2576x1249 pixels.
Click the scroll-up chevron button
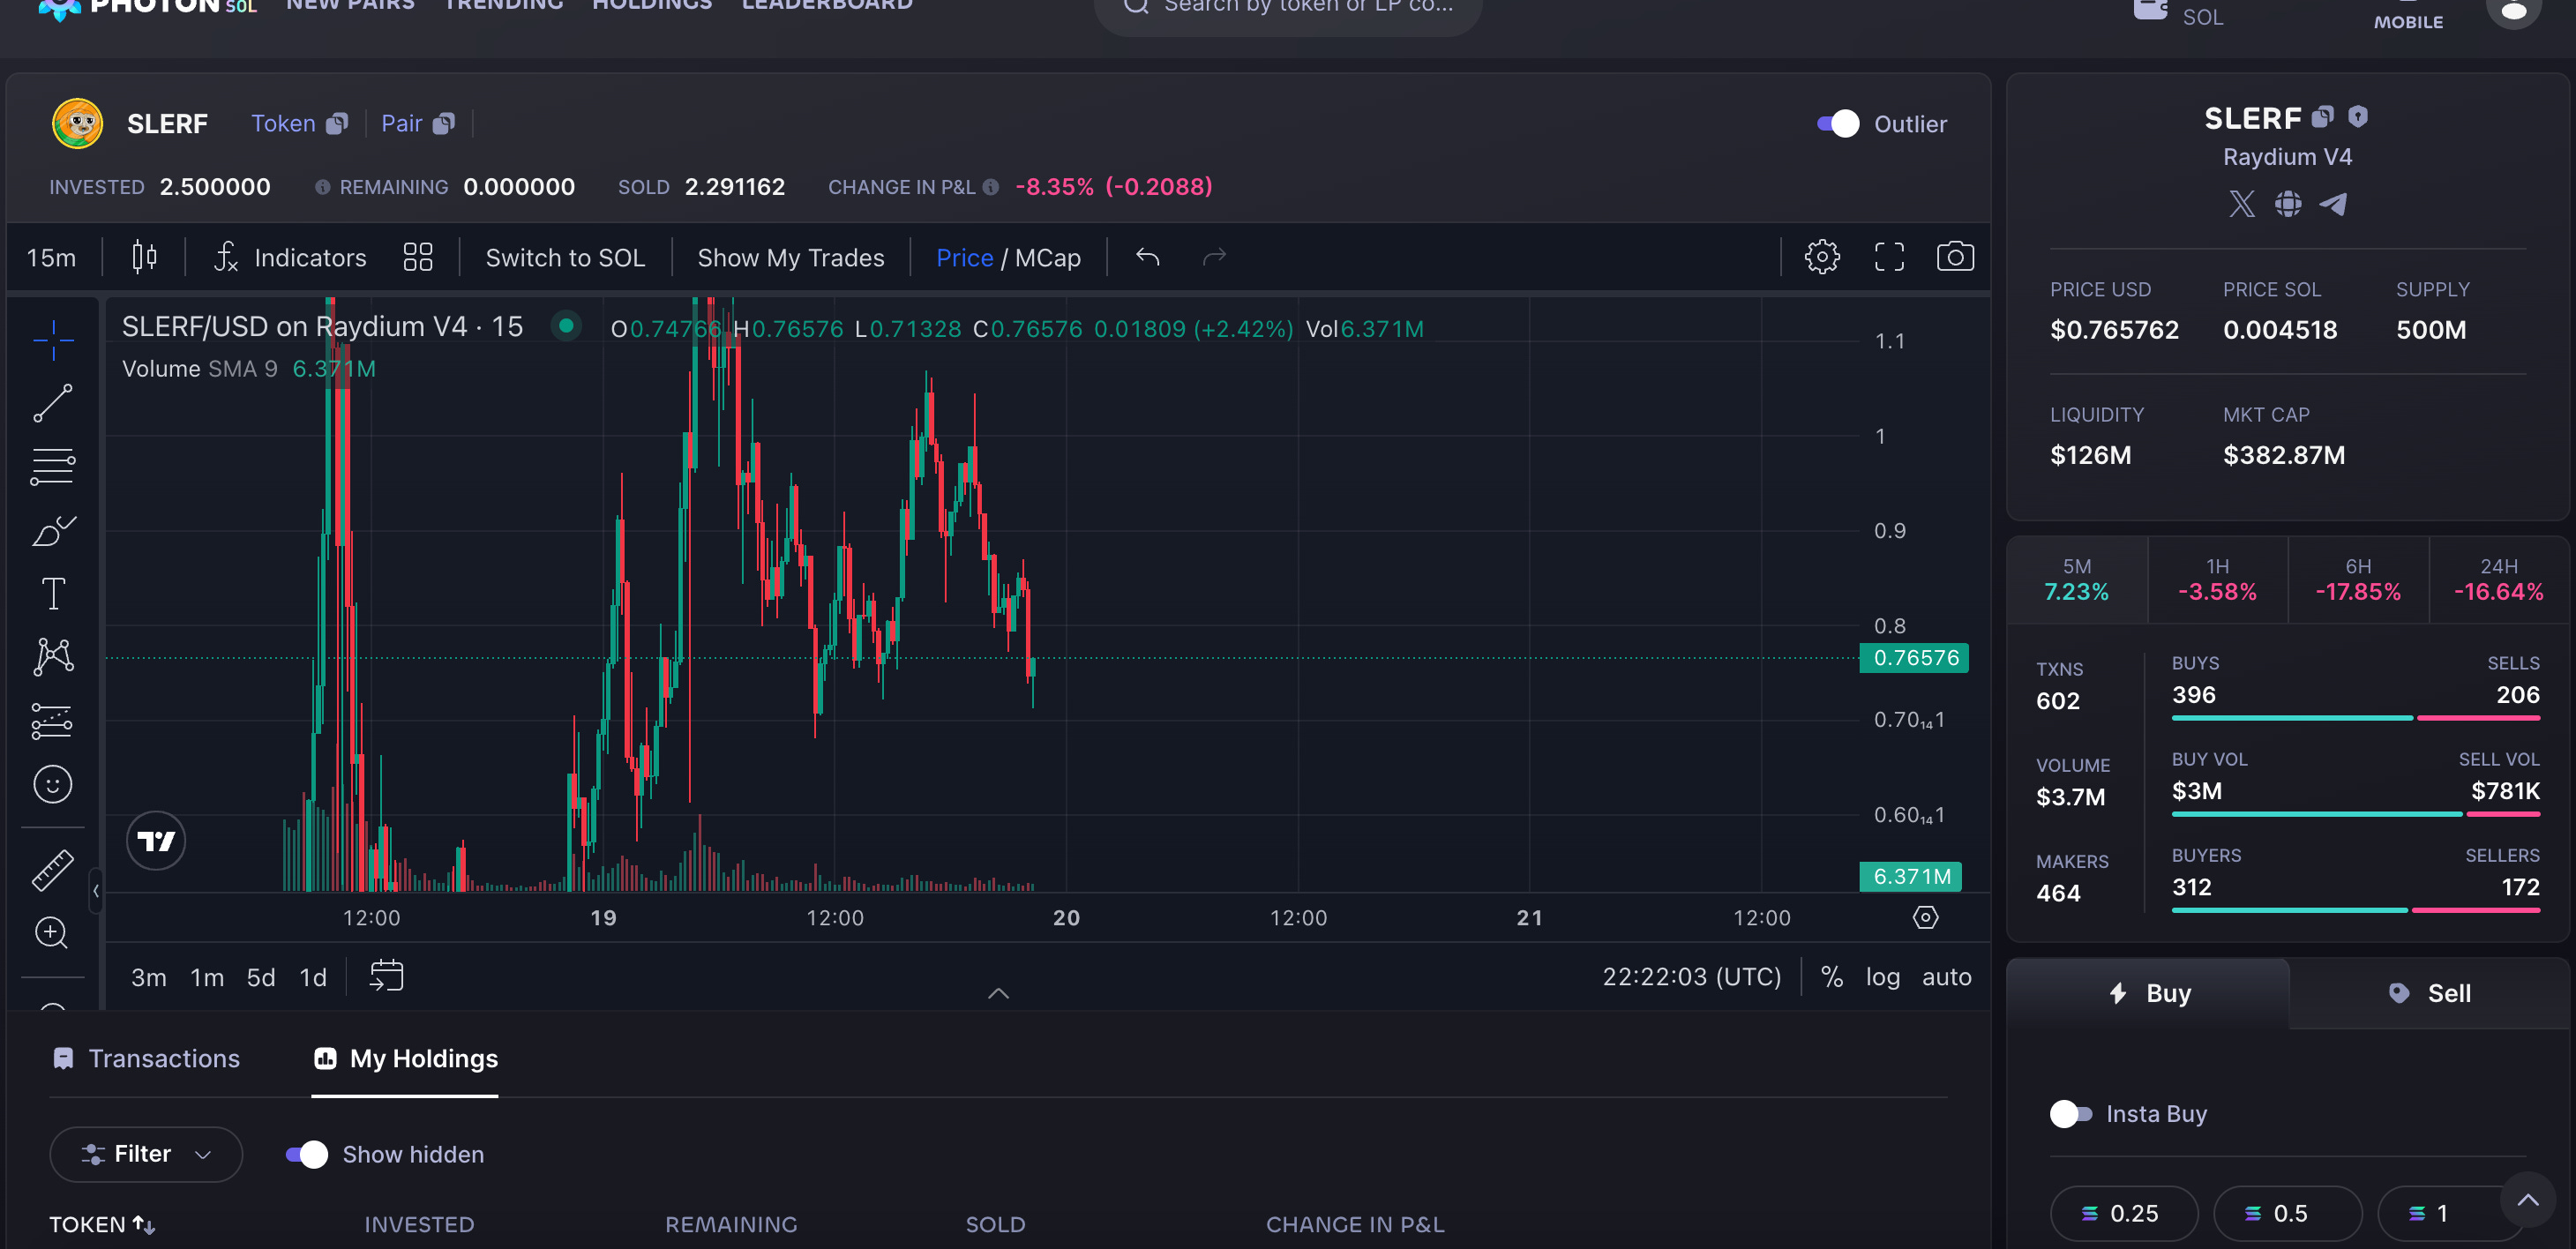2527,1200
